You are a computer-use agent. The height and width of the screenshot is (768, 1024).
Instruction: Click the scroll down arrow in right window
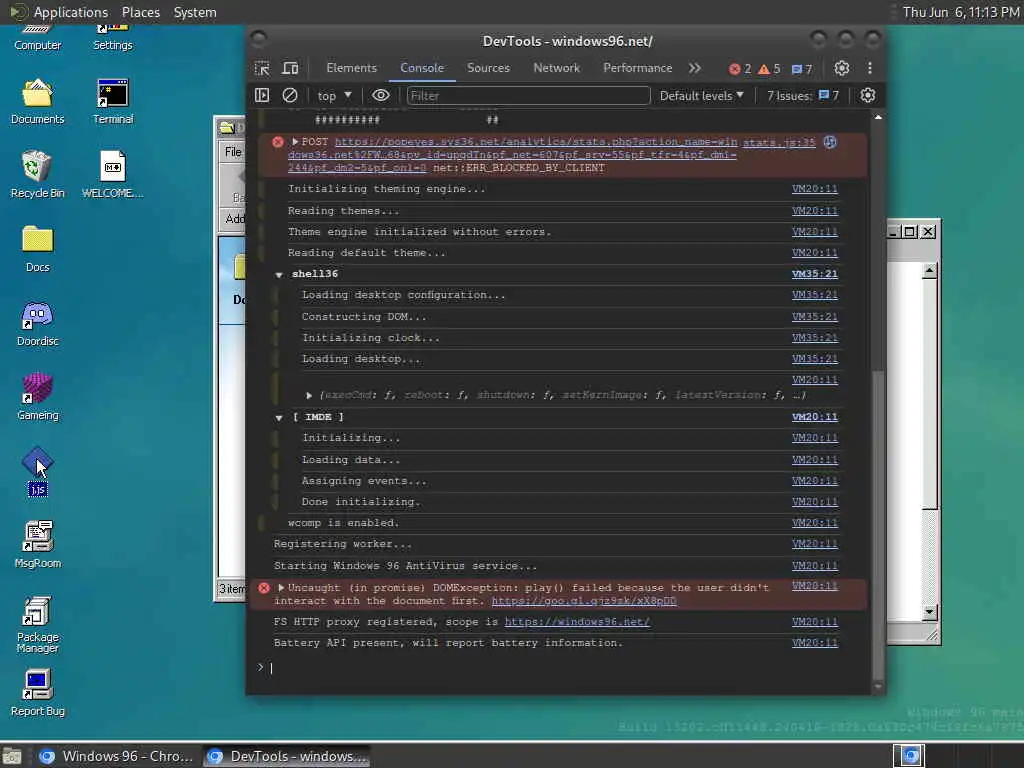929,612
